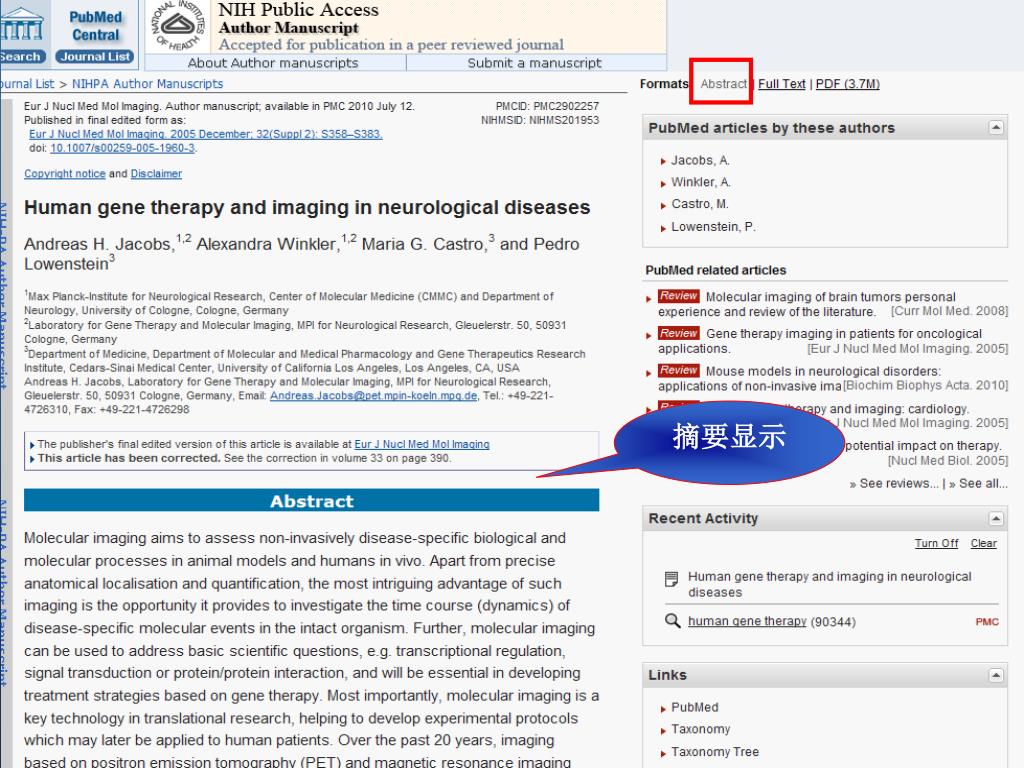Image resolution: width=1024 pixels, height=768 pixels.
Task: Open recent article Human gene therapy and imaging
Action: click(829, 584)
